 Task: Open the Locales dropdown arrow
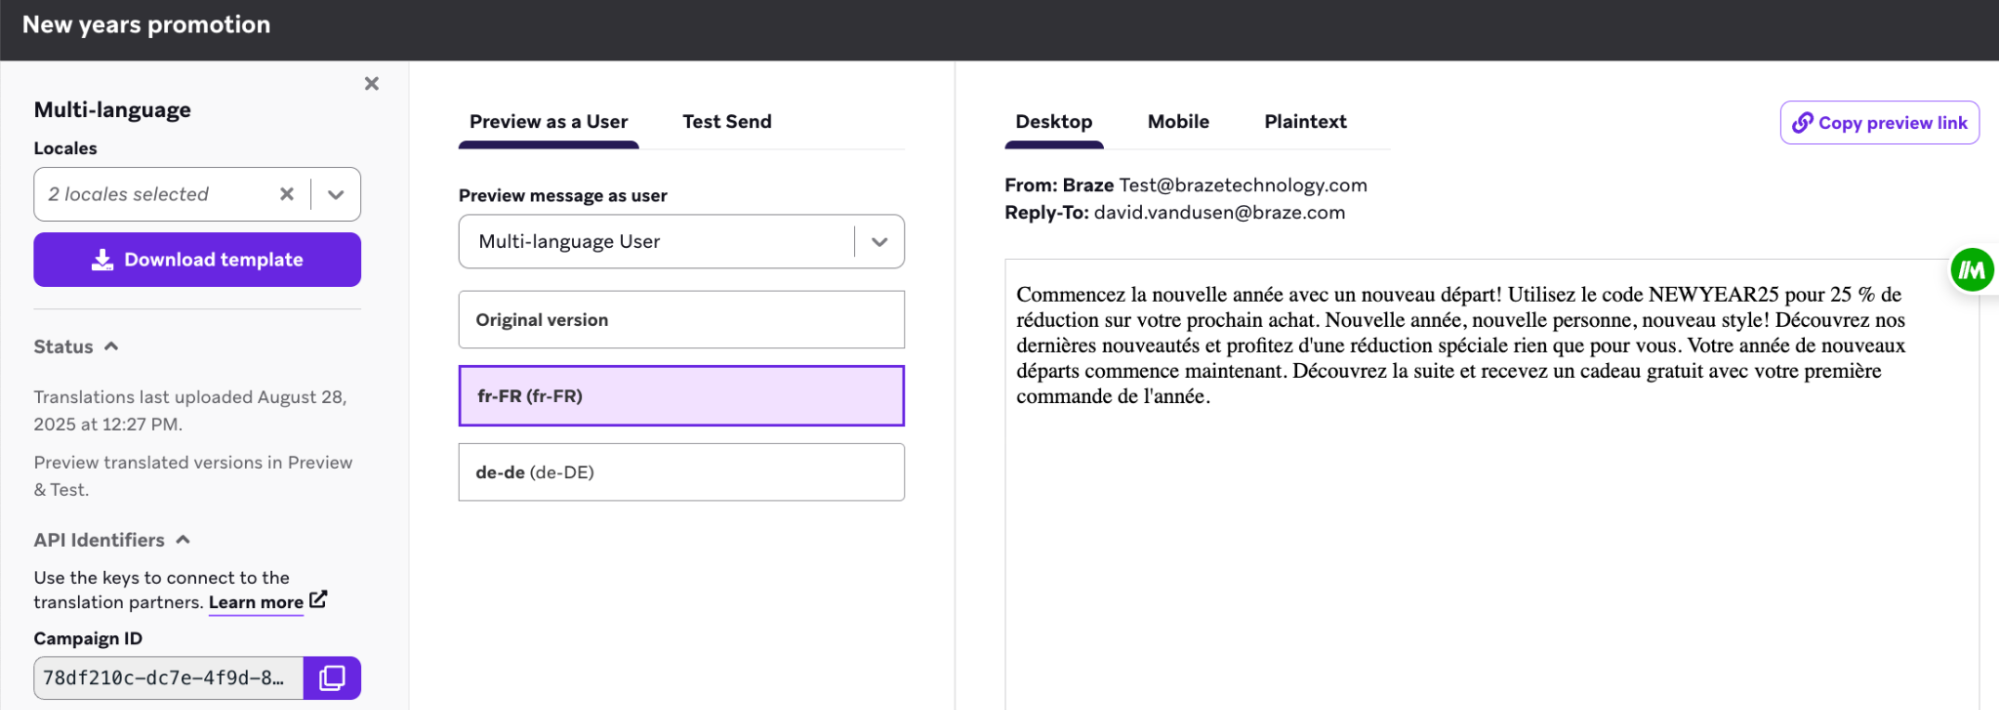tap(336, 194)
